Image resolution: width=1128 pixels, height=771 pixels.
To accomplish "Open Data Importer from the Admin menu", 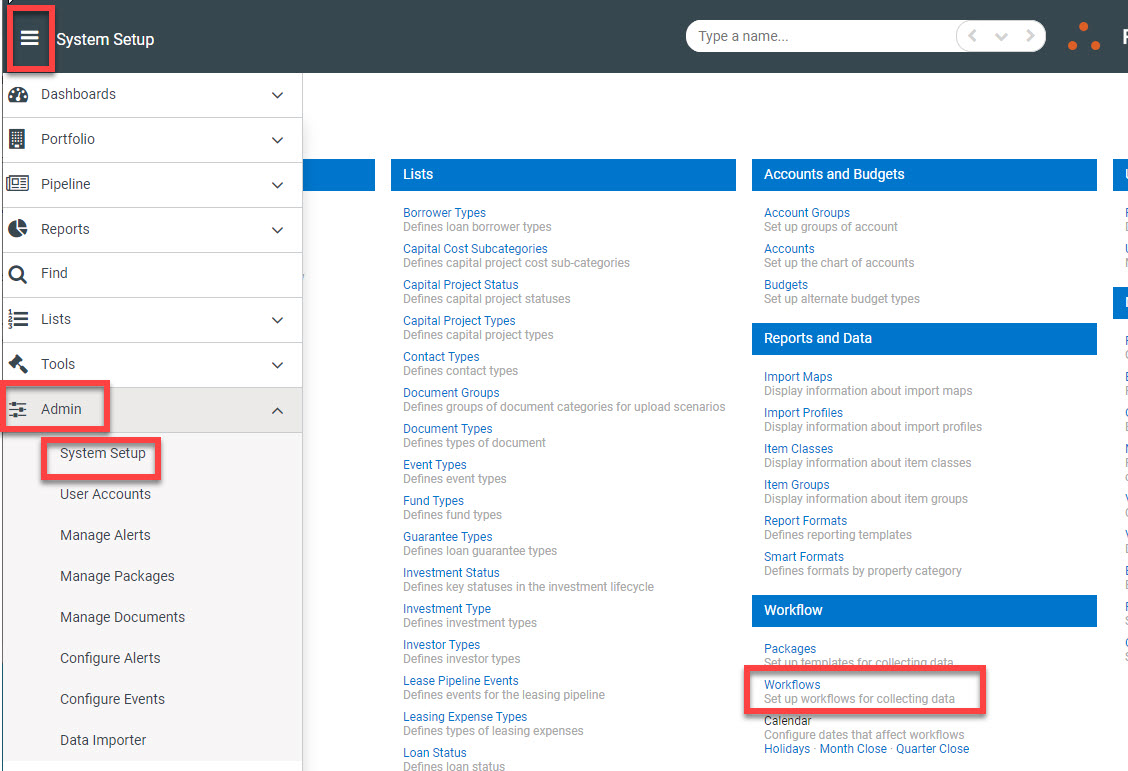I will coord(102,739).
